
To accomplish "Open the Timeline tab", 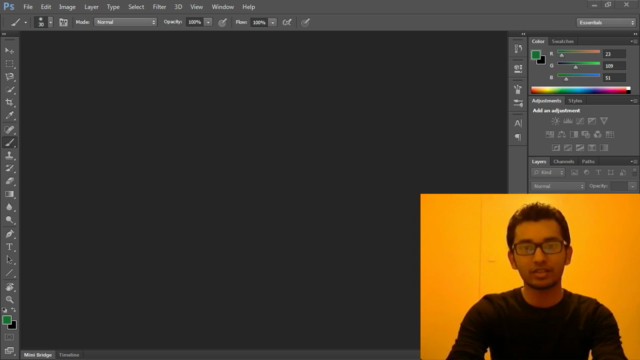I will coord(69,355).
